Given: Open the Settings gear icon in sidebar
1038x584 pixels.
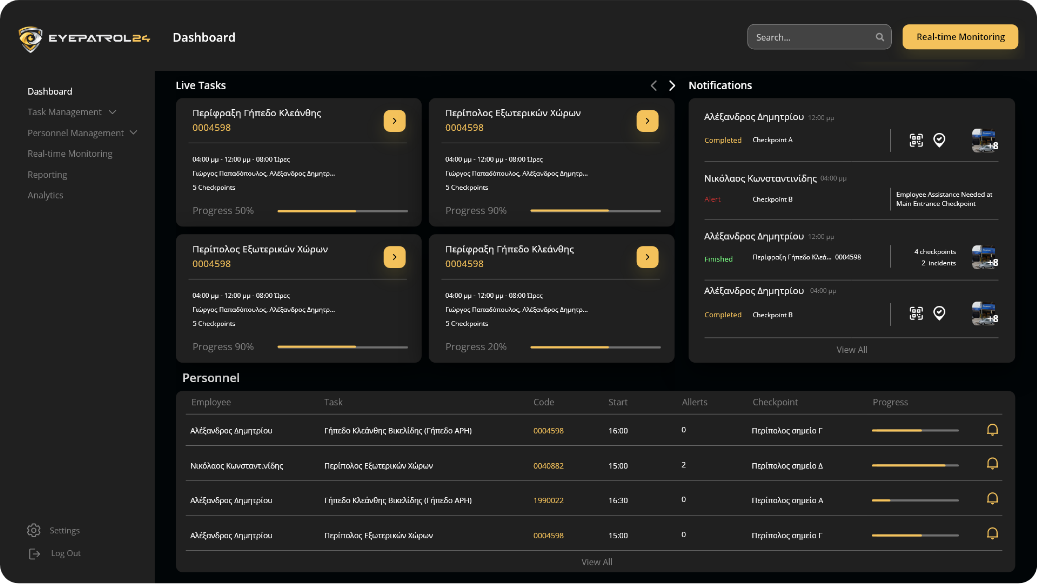Looking at the screenshot, I should (x=34, y=530).
